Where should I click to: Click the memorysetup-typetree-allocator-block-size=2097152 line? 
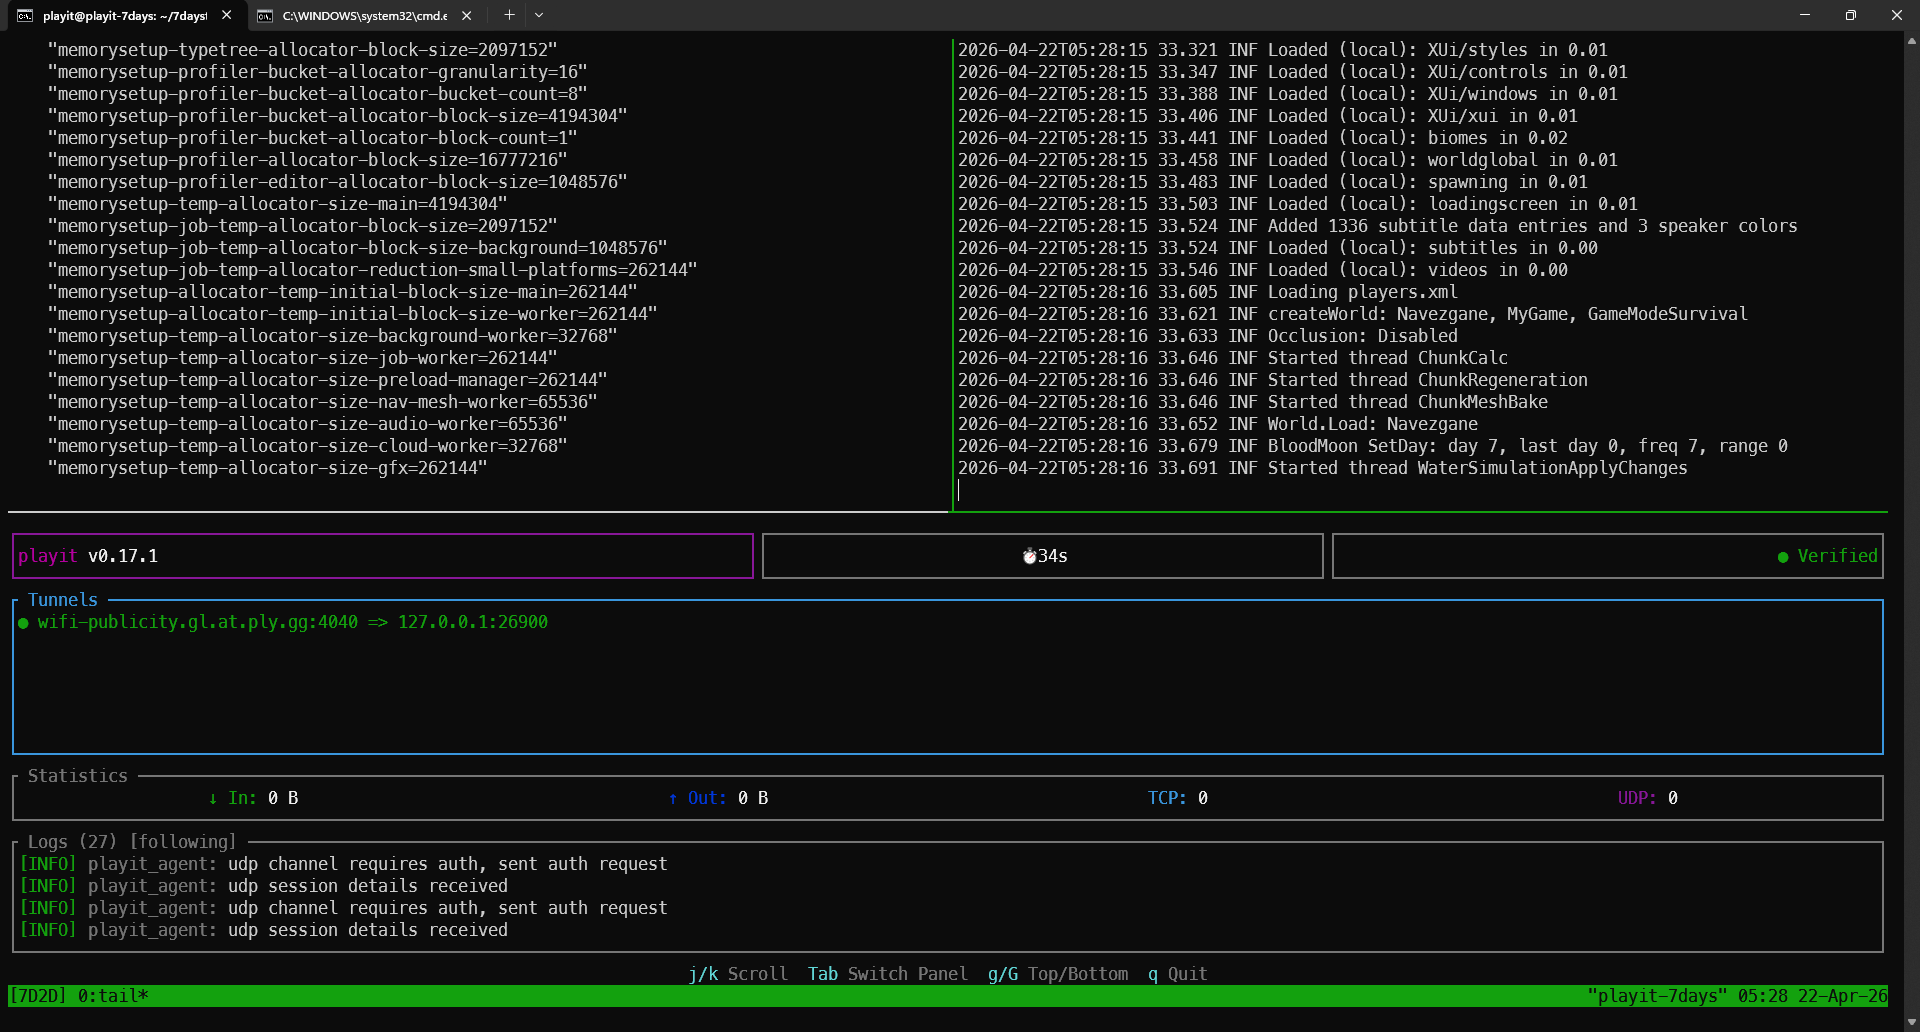point(303,50)
